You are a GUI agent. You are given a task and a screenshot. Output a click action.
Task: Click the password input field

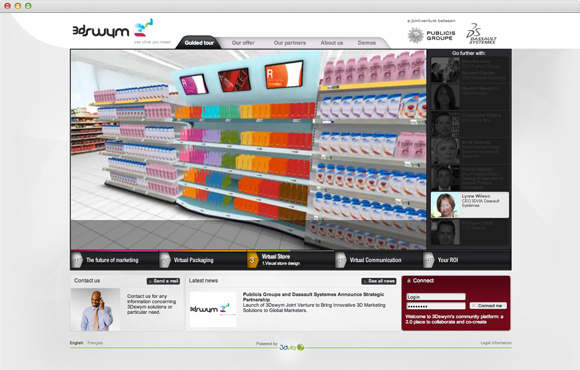tap(436, 306)
